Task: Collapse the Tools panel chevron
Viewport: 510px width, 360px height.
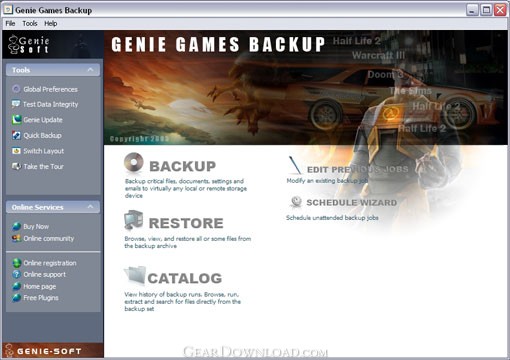Action: click(x=90, y=70)
